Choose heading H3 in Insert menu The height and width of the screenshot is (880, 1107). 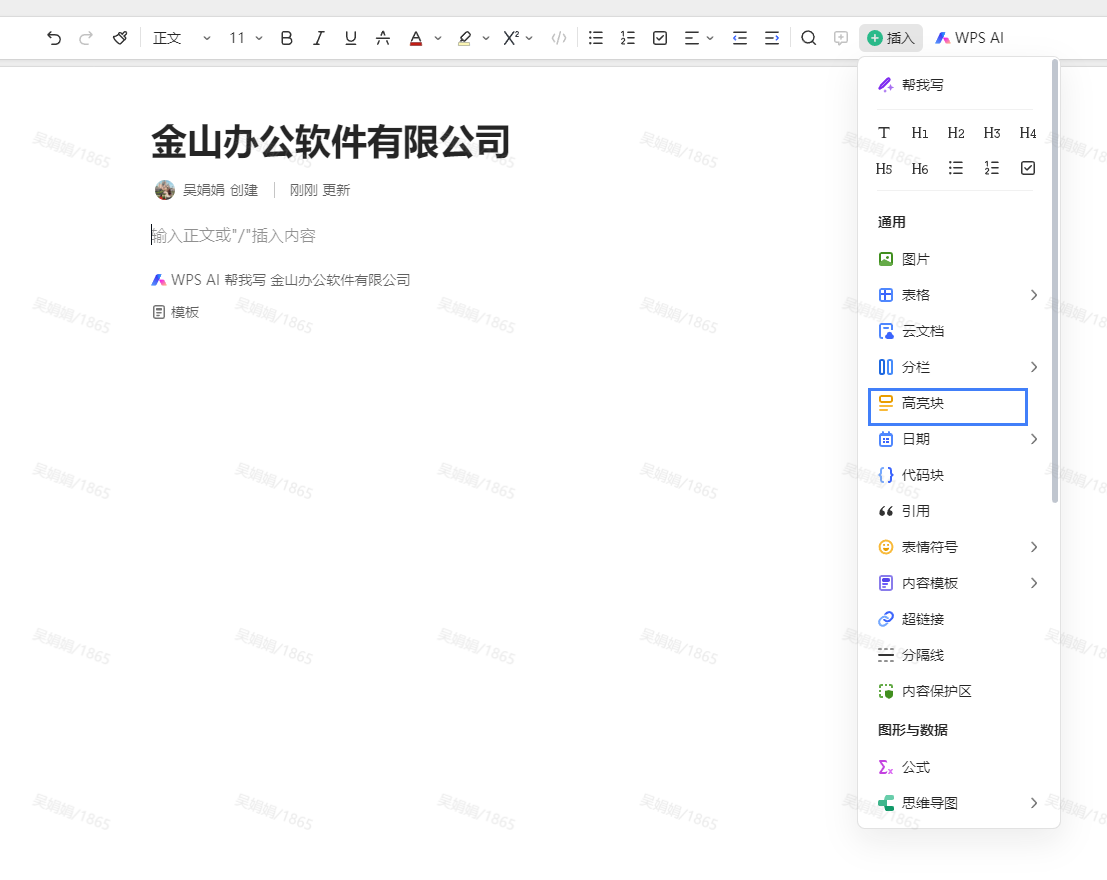pyautogui.click(x=992, y=133)
